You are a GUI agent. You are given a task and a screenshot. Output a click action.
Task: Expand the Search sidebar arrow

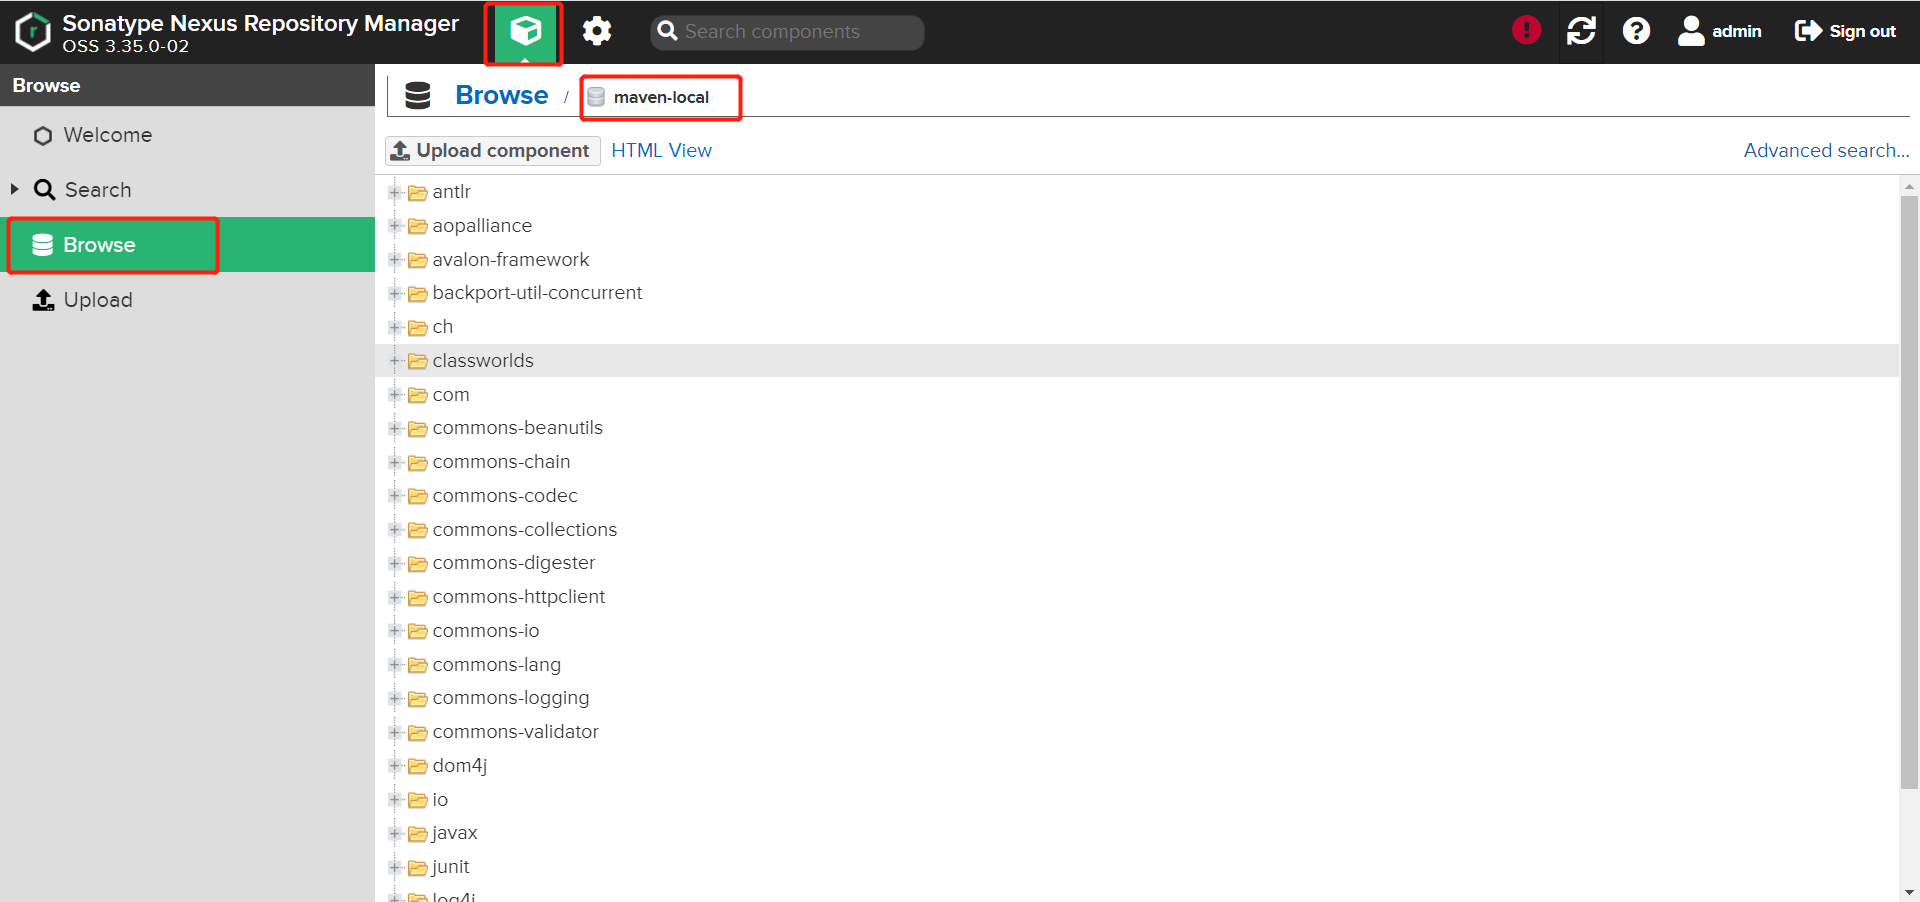[14, 189]
